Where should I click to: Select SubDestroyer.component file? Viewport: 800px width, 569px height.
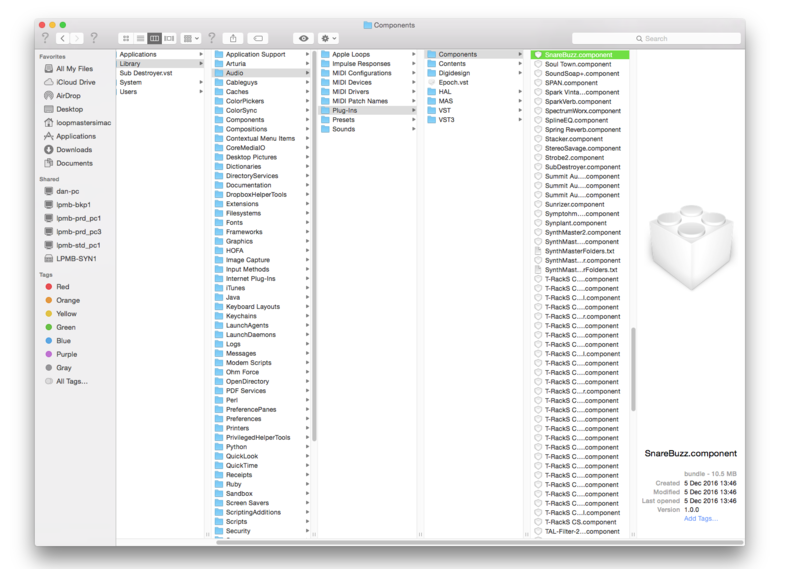[x=582, y=167]
